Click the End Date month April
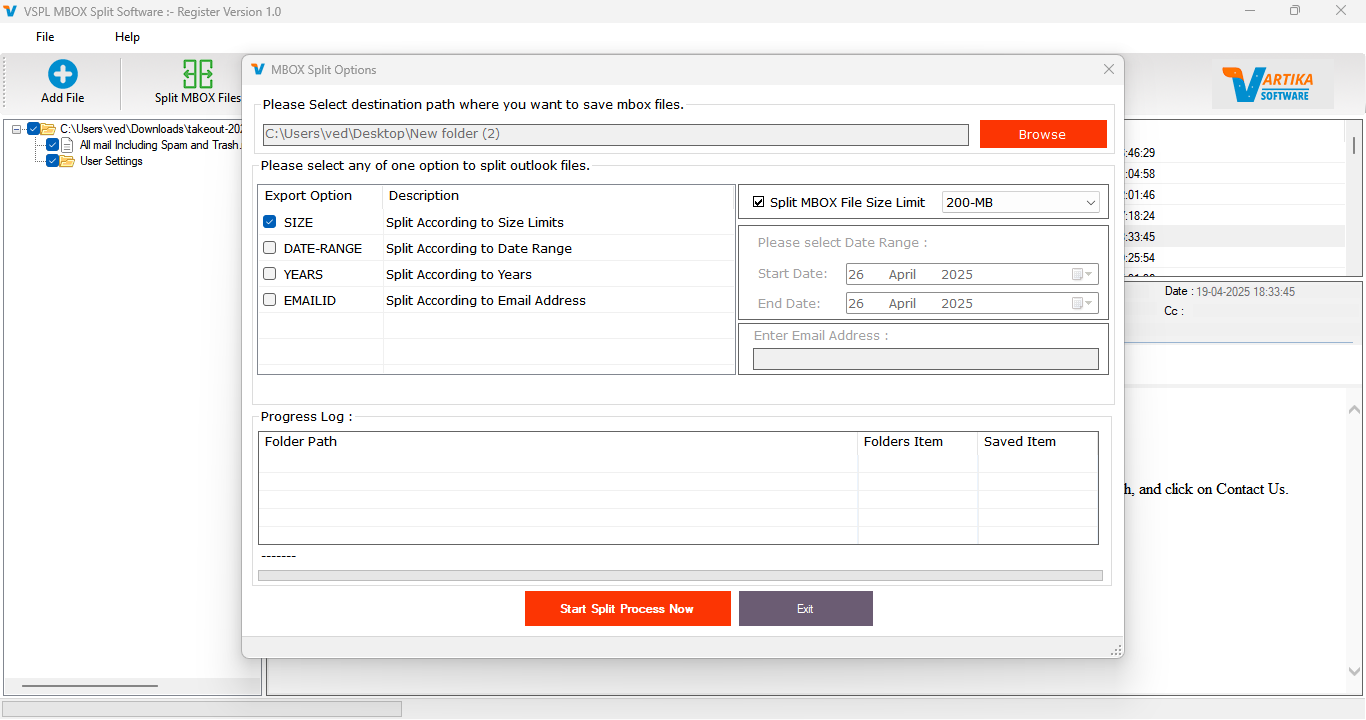Screen dimensions: 1366x720 [902, 303]
